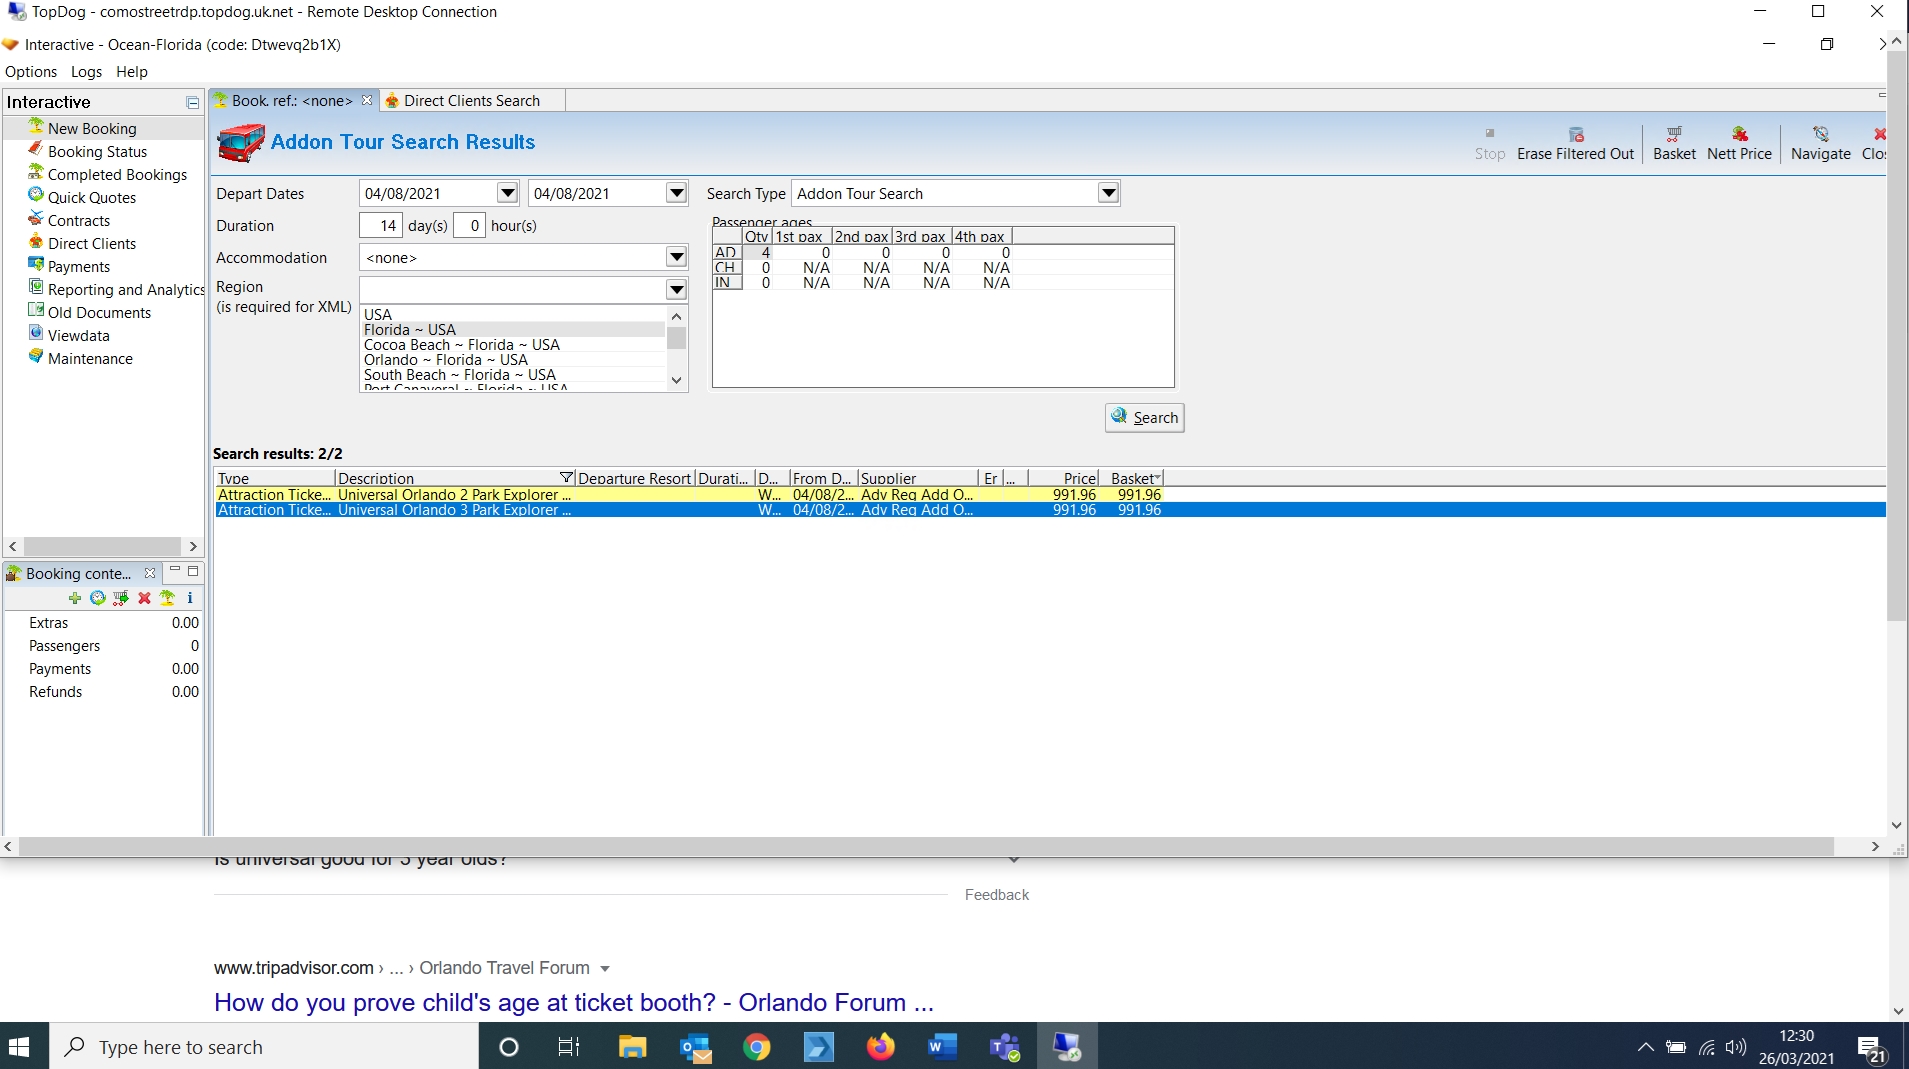
Task: Expand the Region dropdown arrow
Action: (x=677, y=289)
